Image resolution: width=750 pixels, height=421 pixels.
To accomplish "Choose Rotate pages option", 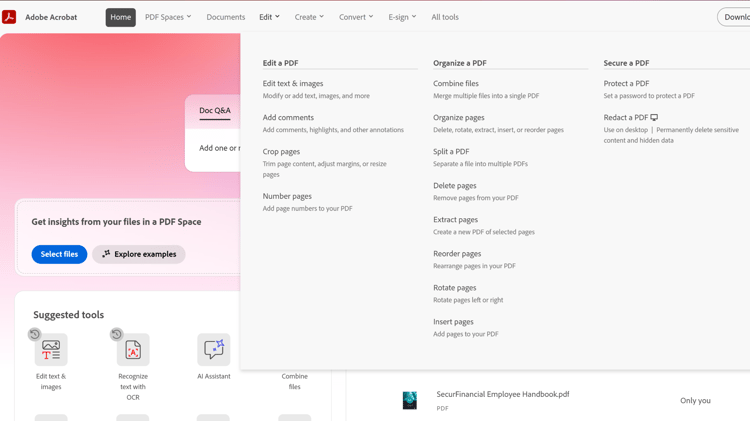I will [455, 288].
